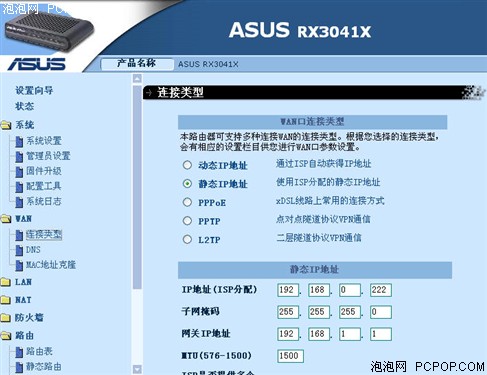Click page icon beside DNS

point(19,250)
